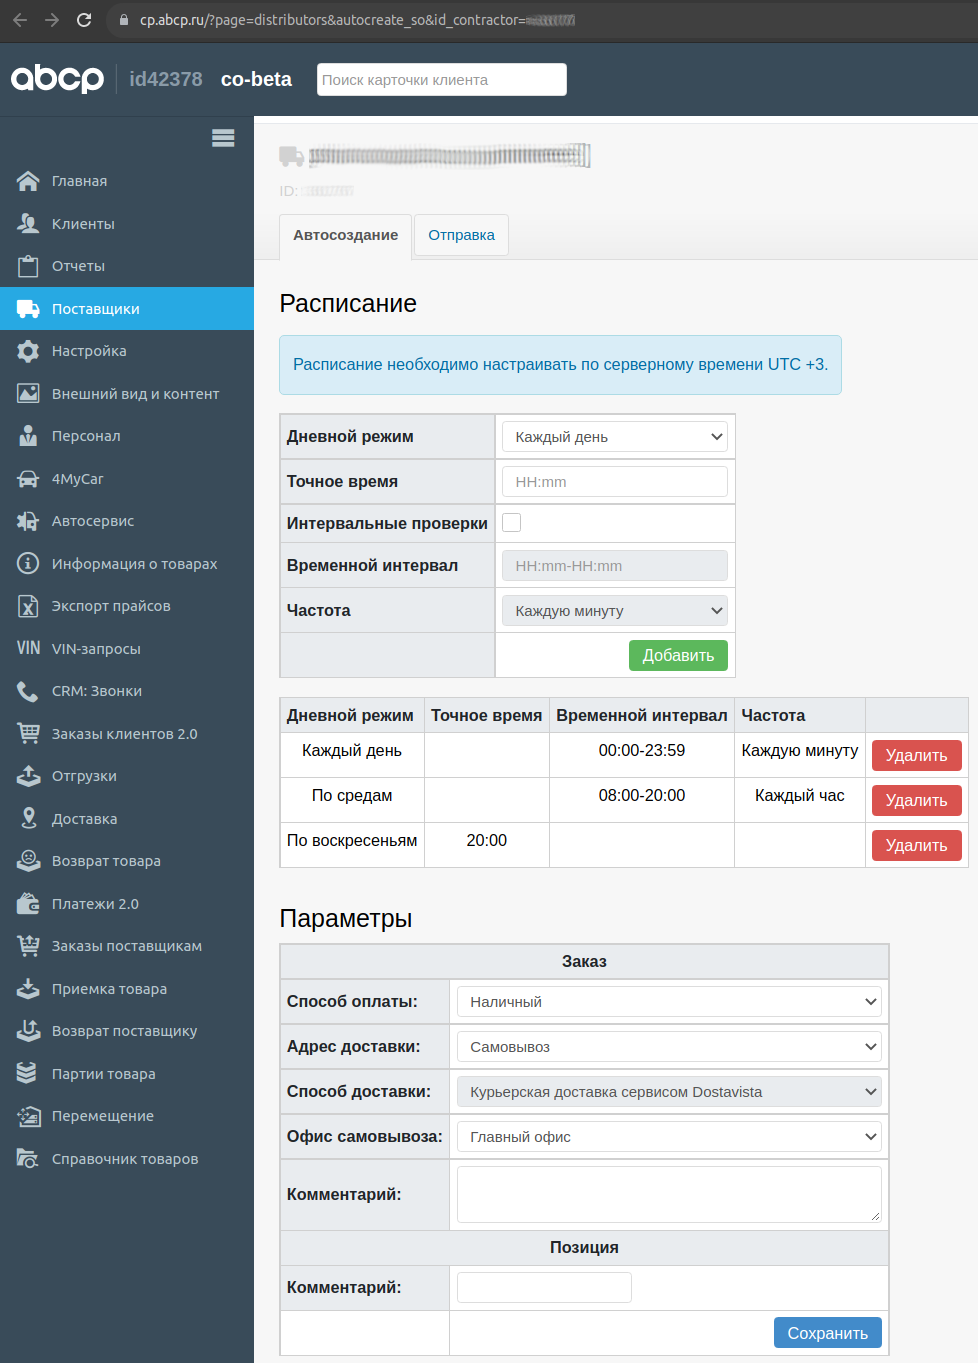The width and height of the screenshot is (978, 1363).
Task: Click the Настройка gear icon
Action: [28, 351]
